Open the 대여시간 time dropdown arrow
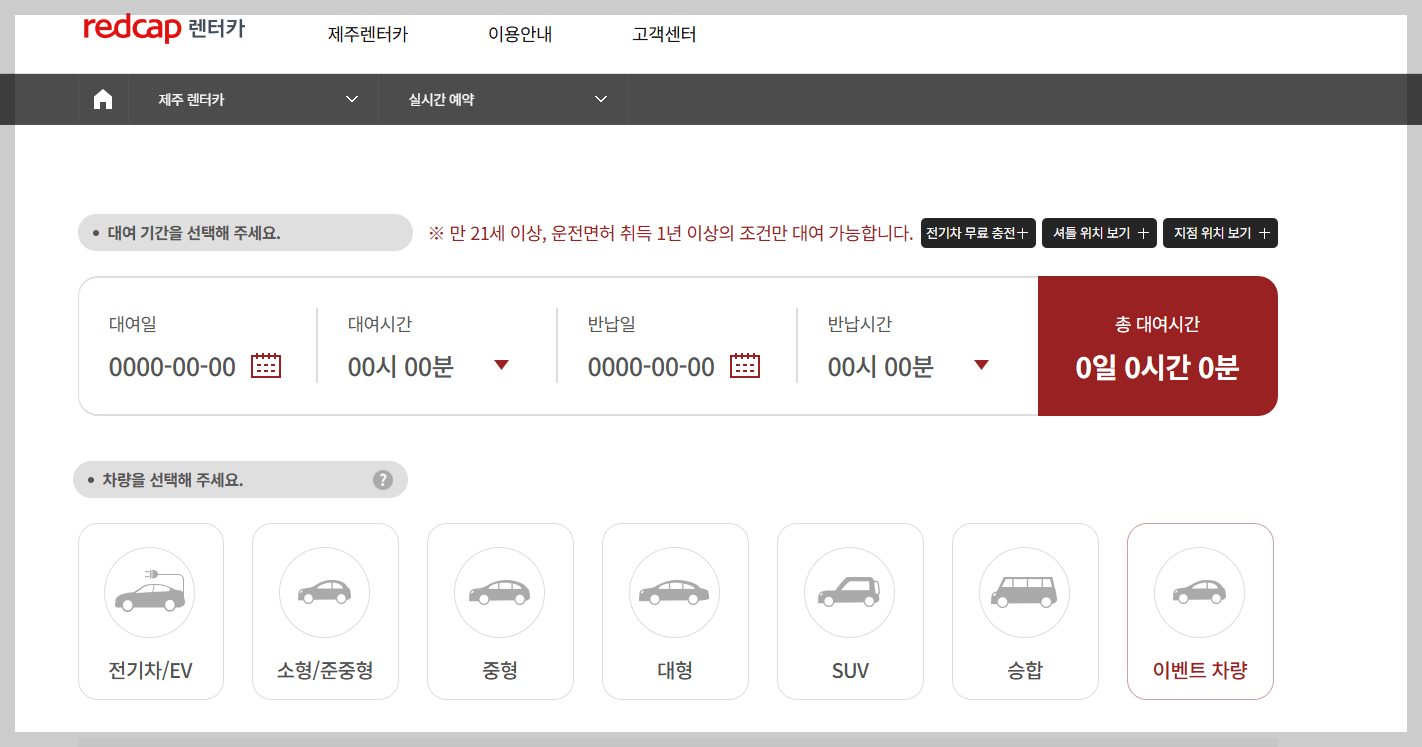Image resolution: width=1422 pixels, height=747 pixels. [x=502, y=365]
